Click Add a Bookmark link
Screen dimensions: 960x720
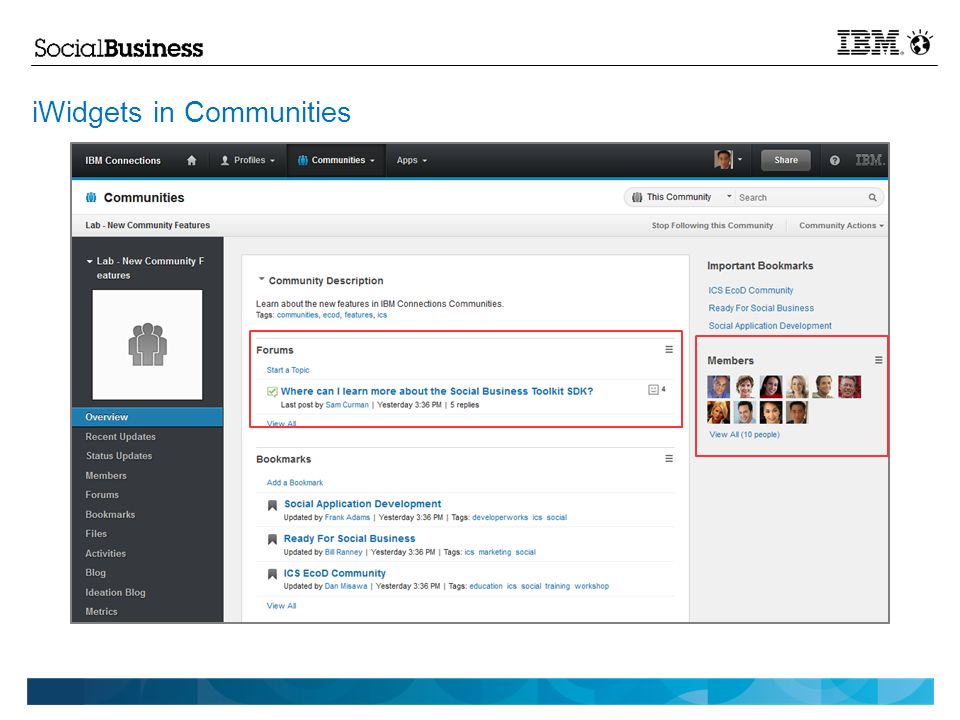(294, 482)
